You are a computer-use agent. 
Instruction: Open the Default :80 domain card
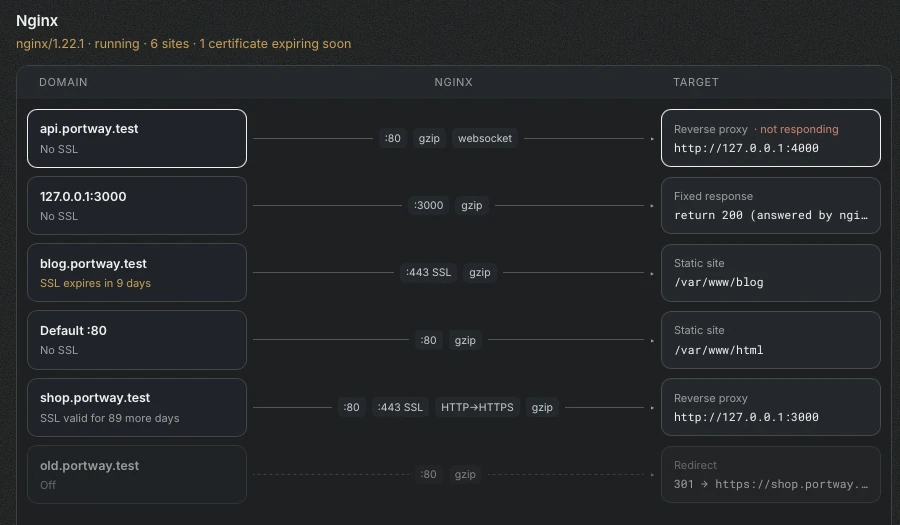coord(137,340)
